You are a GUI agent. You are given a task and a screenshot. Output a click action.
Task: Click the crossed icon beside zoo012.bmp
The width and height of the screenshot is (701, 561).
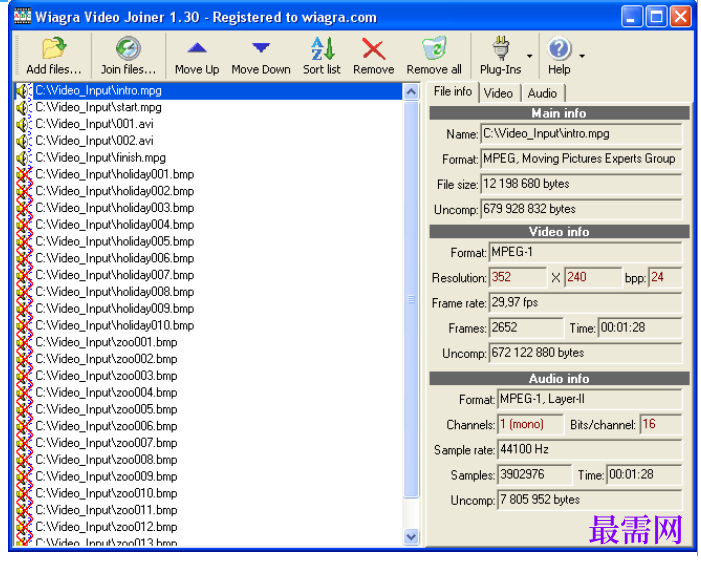pyautogui.click(x=23, y=527)
